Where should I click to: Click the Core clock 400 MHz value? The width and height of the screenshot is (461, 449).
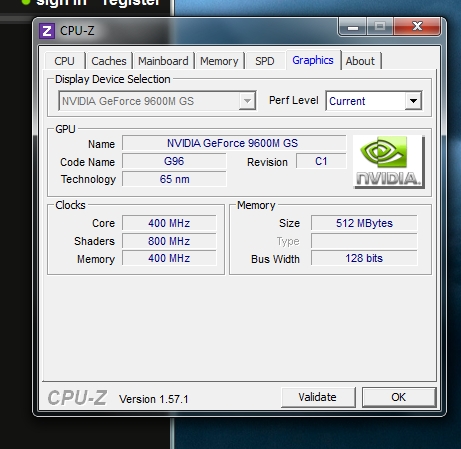pyautogui.click(x=169, y=223)
